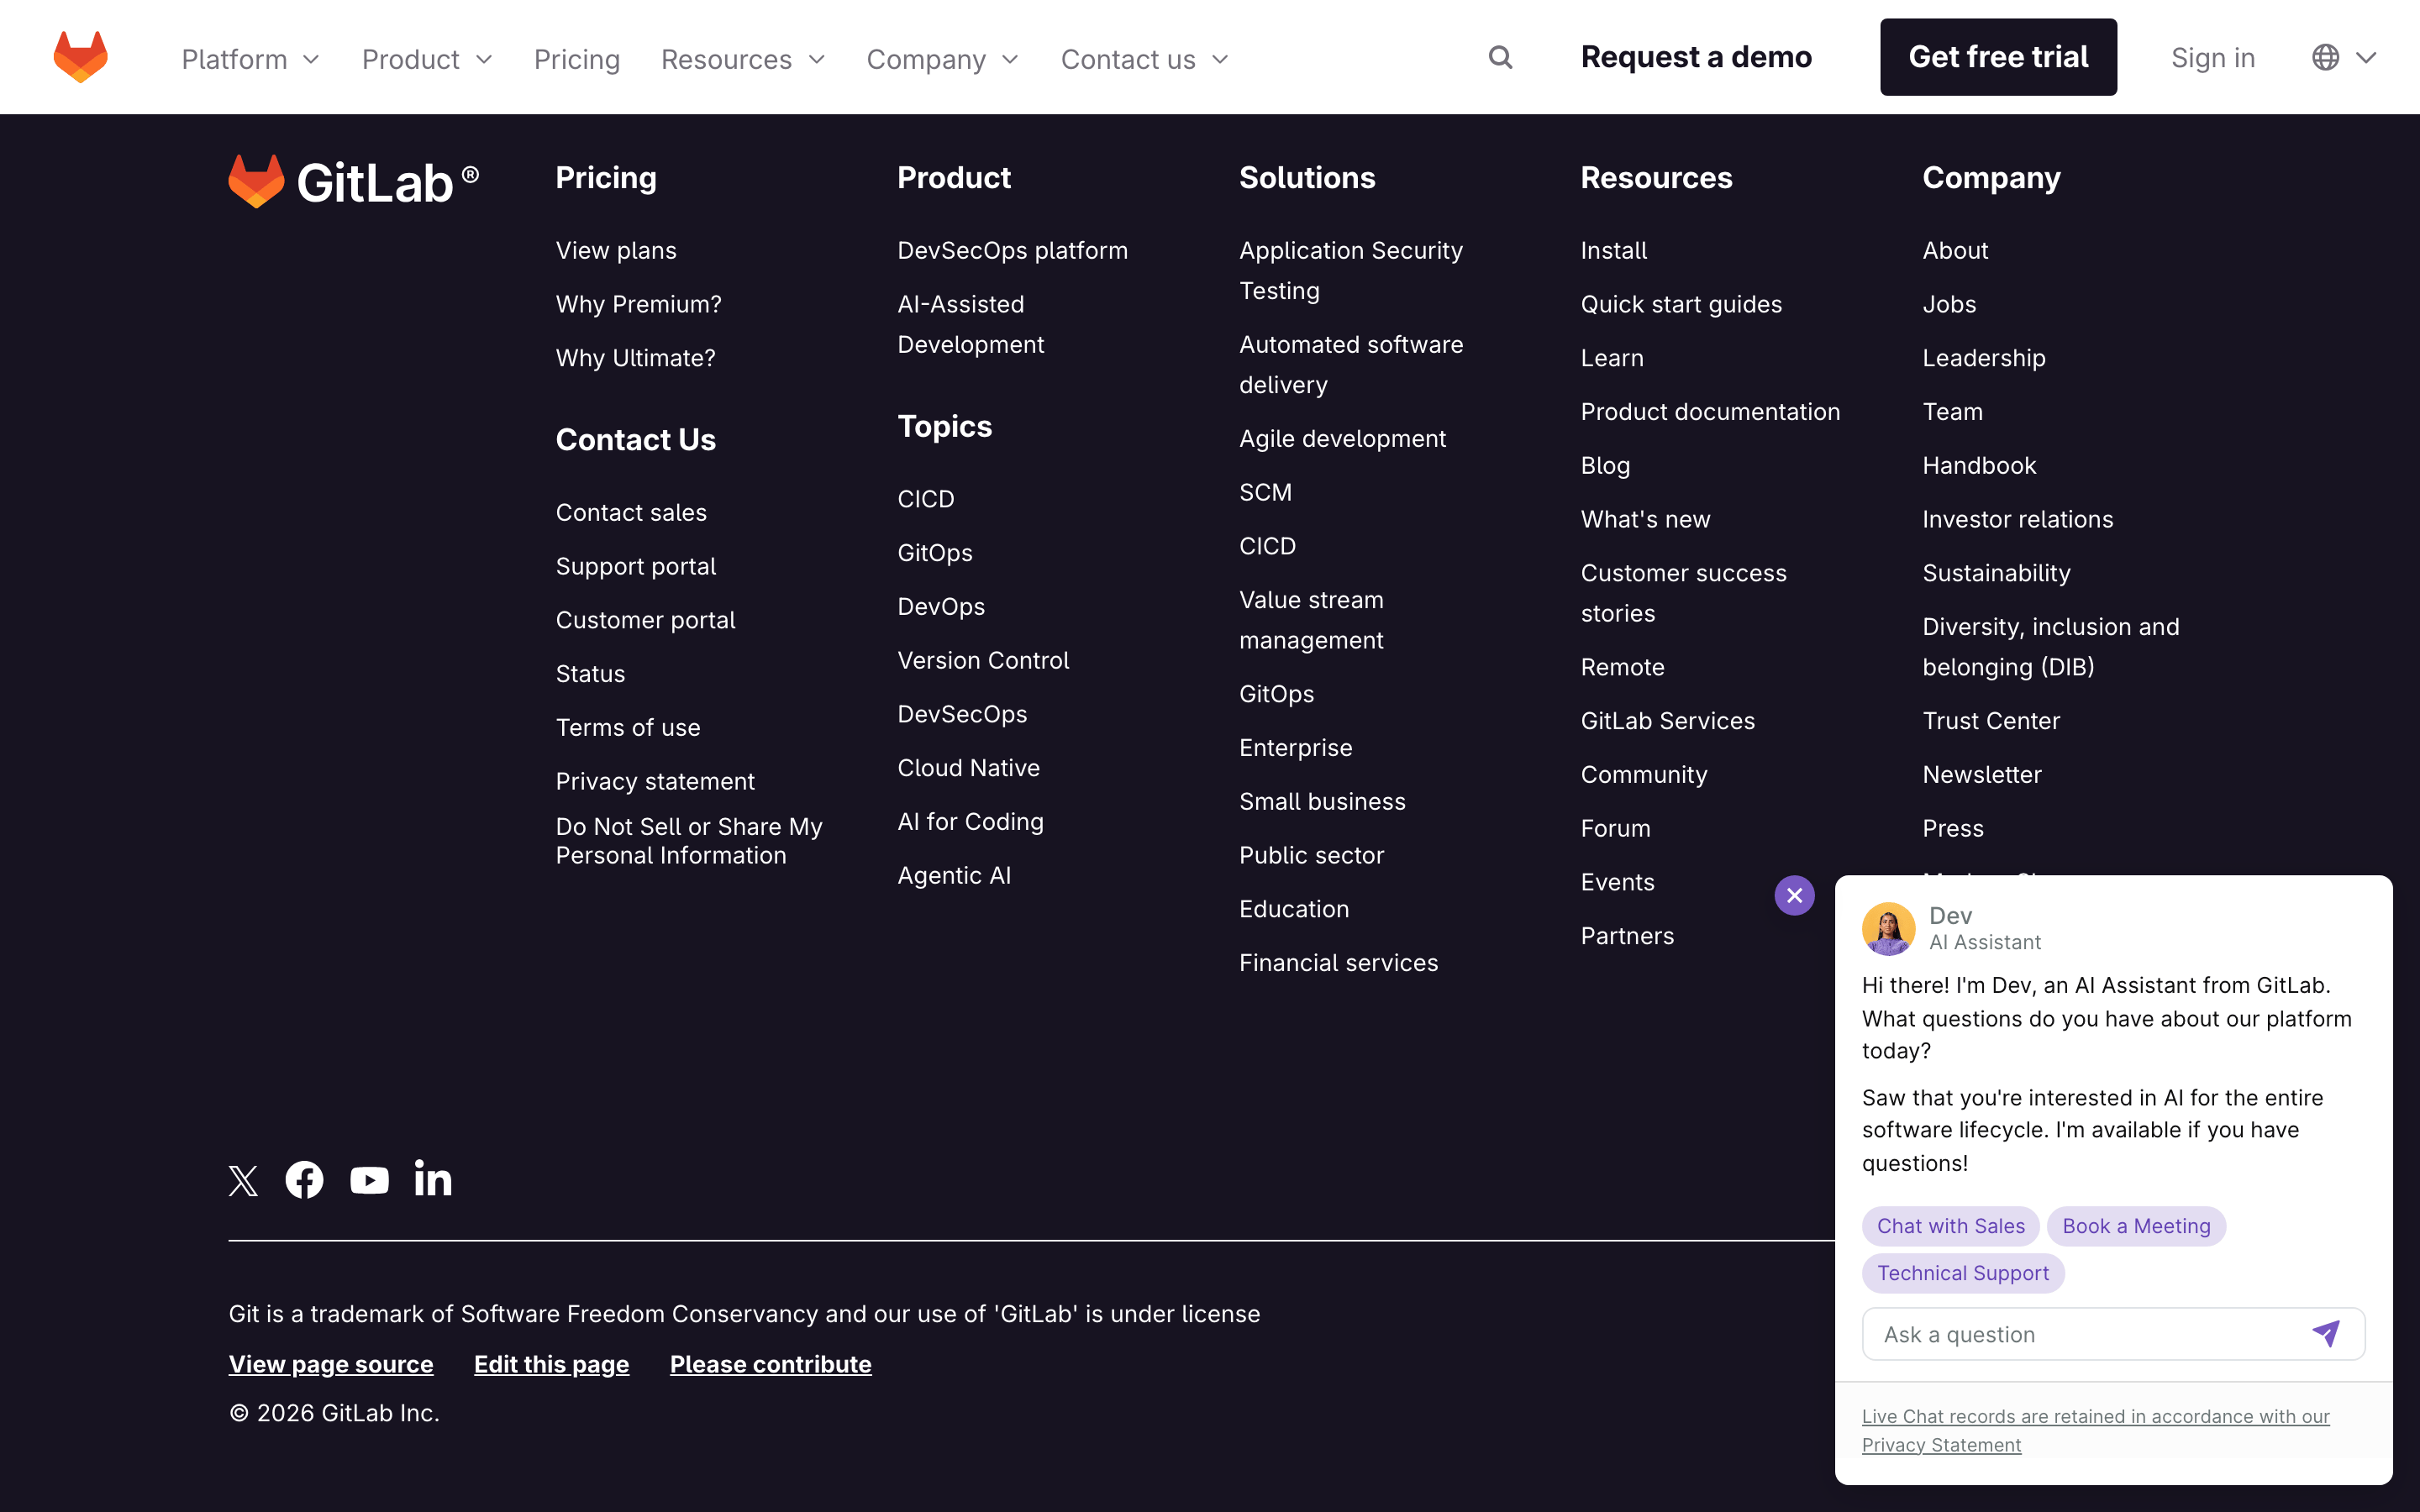Open Please contribute link
Viewport: 2420px width, 1512px height.
click(x=770, y=1364)
